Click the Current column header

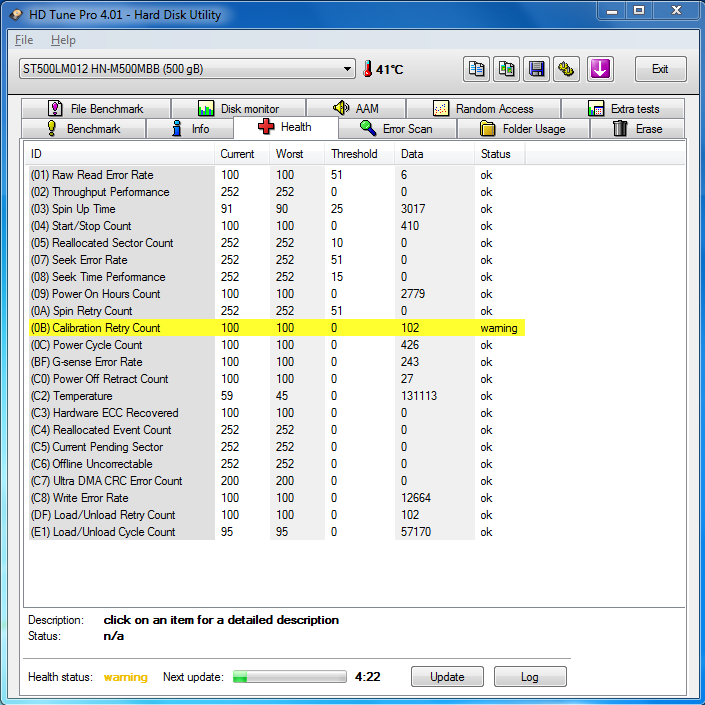coord(242,154)
